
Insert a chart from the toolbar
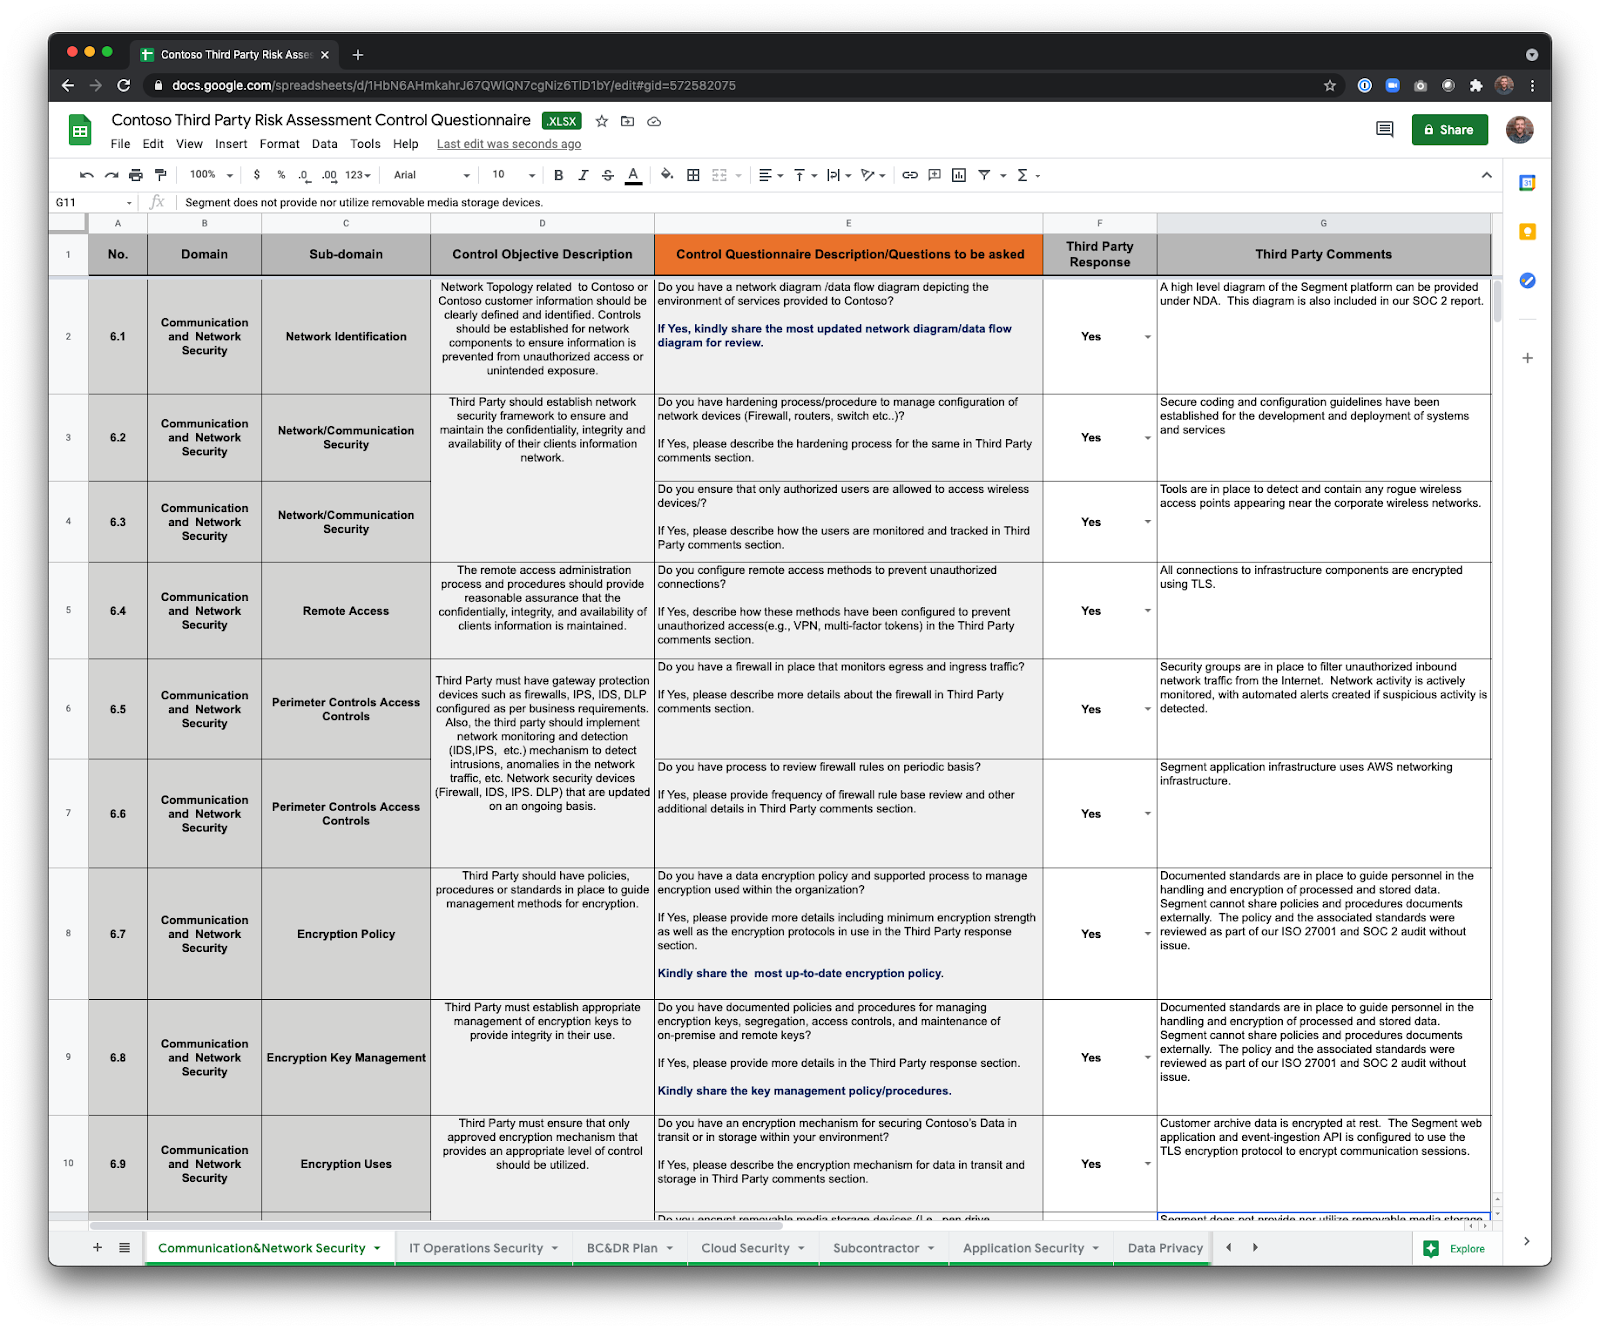coord(959,175)
